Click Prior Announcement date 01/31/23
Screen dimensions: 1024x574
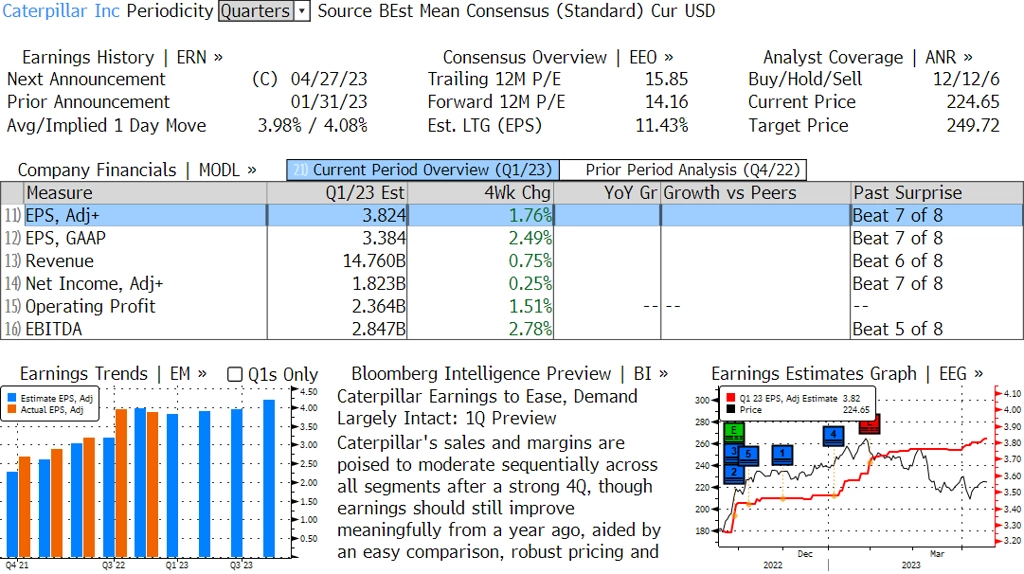[329, 103]
